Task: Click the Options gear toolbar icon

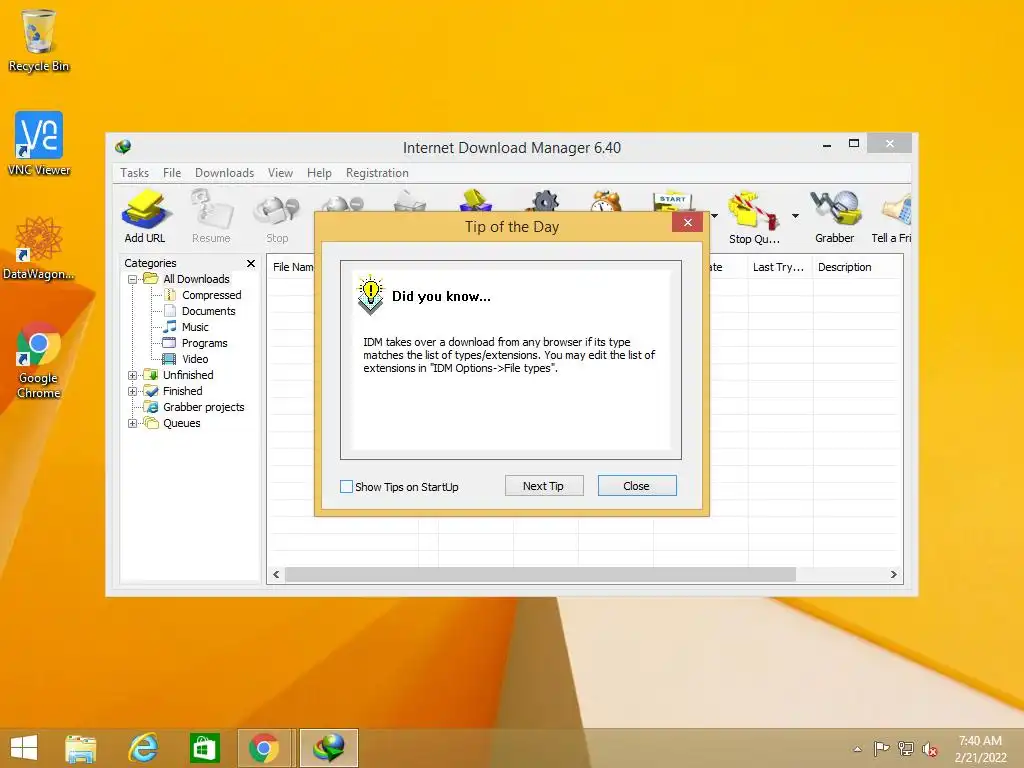Action: [x=545, y=200]
